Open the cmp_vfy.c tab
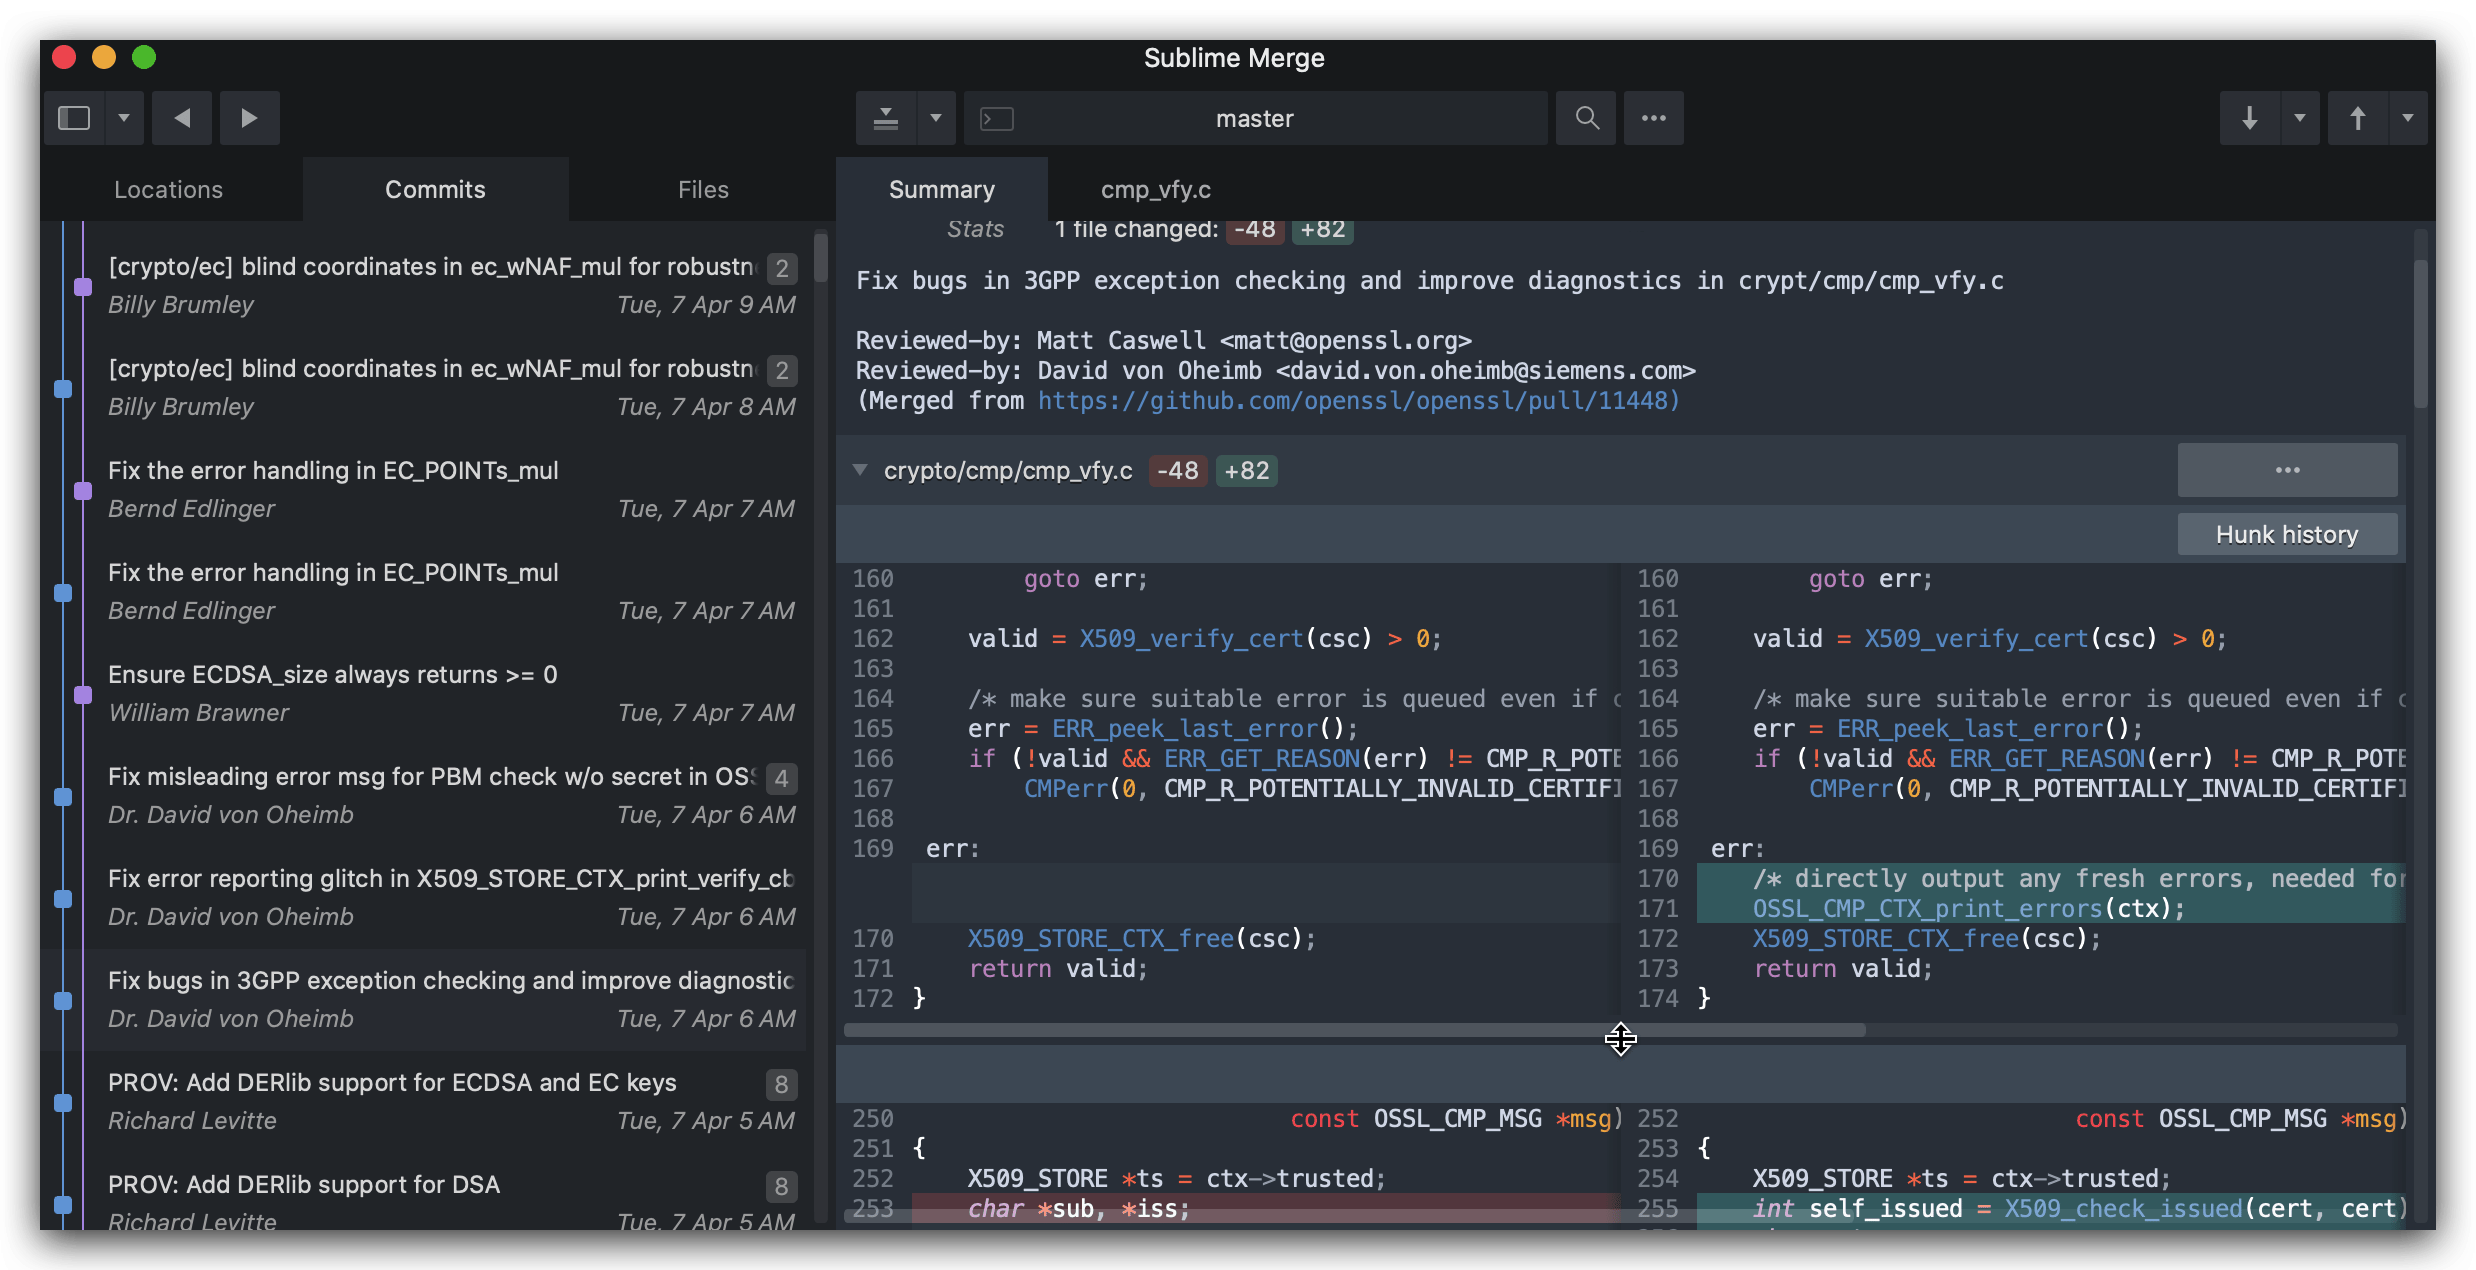The image size is (2476, 1270). (1155, 189)
